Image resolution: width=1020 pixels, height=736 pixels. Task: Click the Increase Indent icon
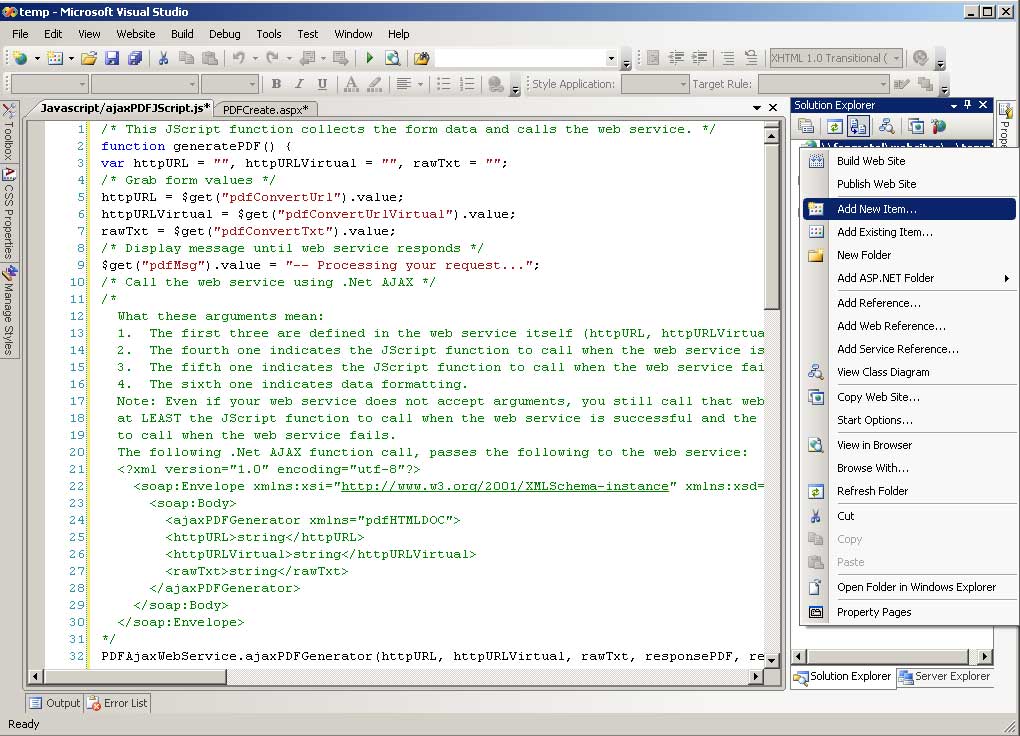699,59
